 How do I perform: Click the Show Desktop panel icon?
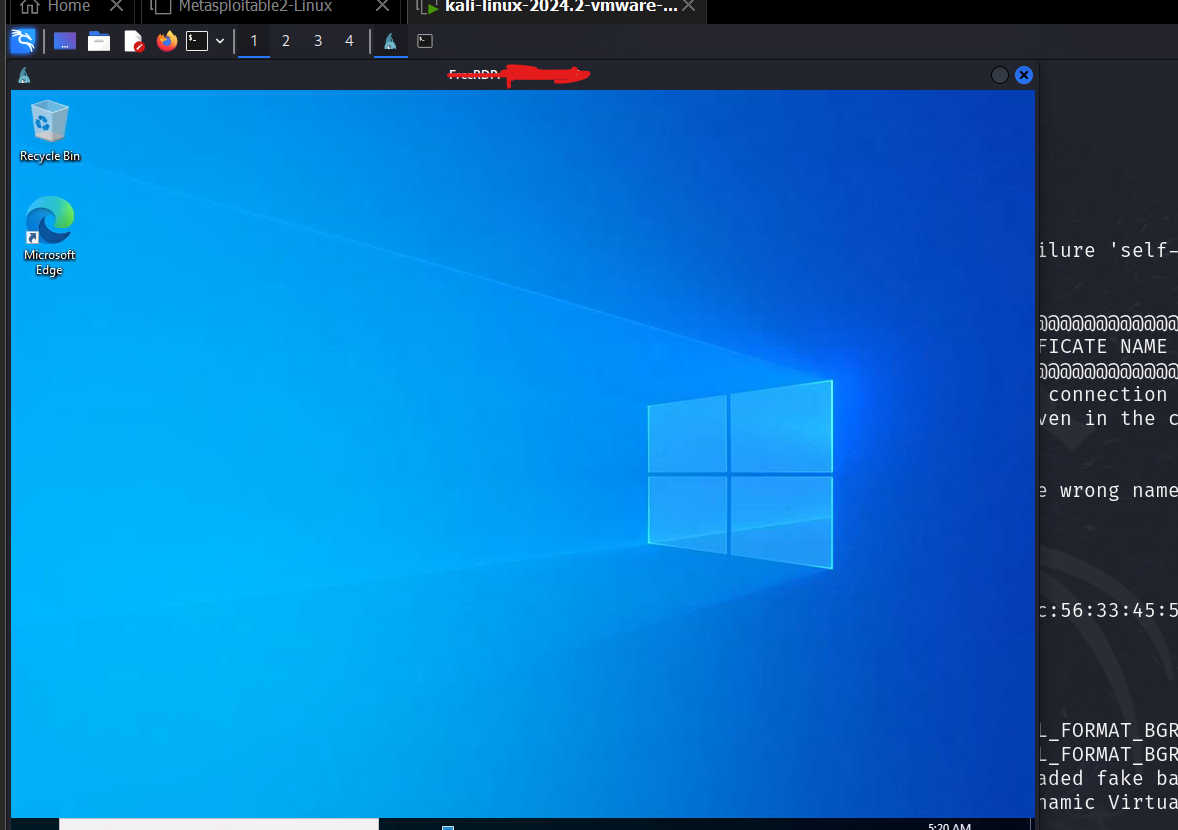65,41
